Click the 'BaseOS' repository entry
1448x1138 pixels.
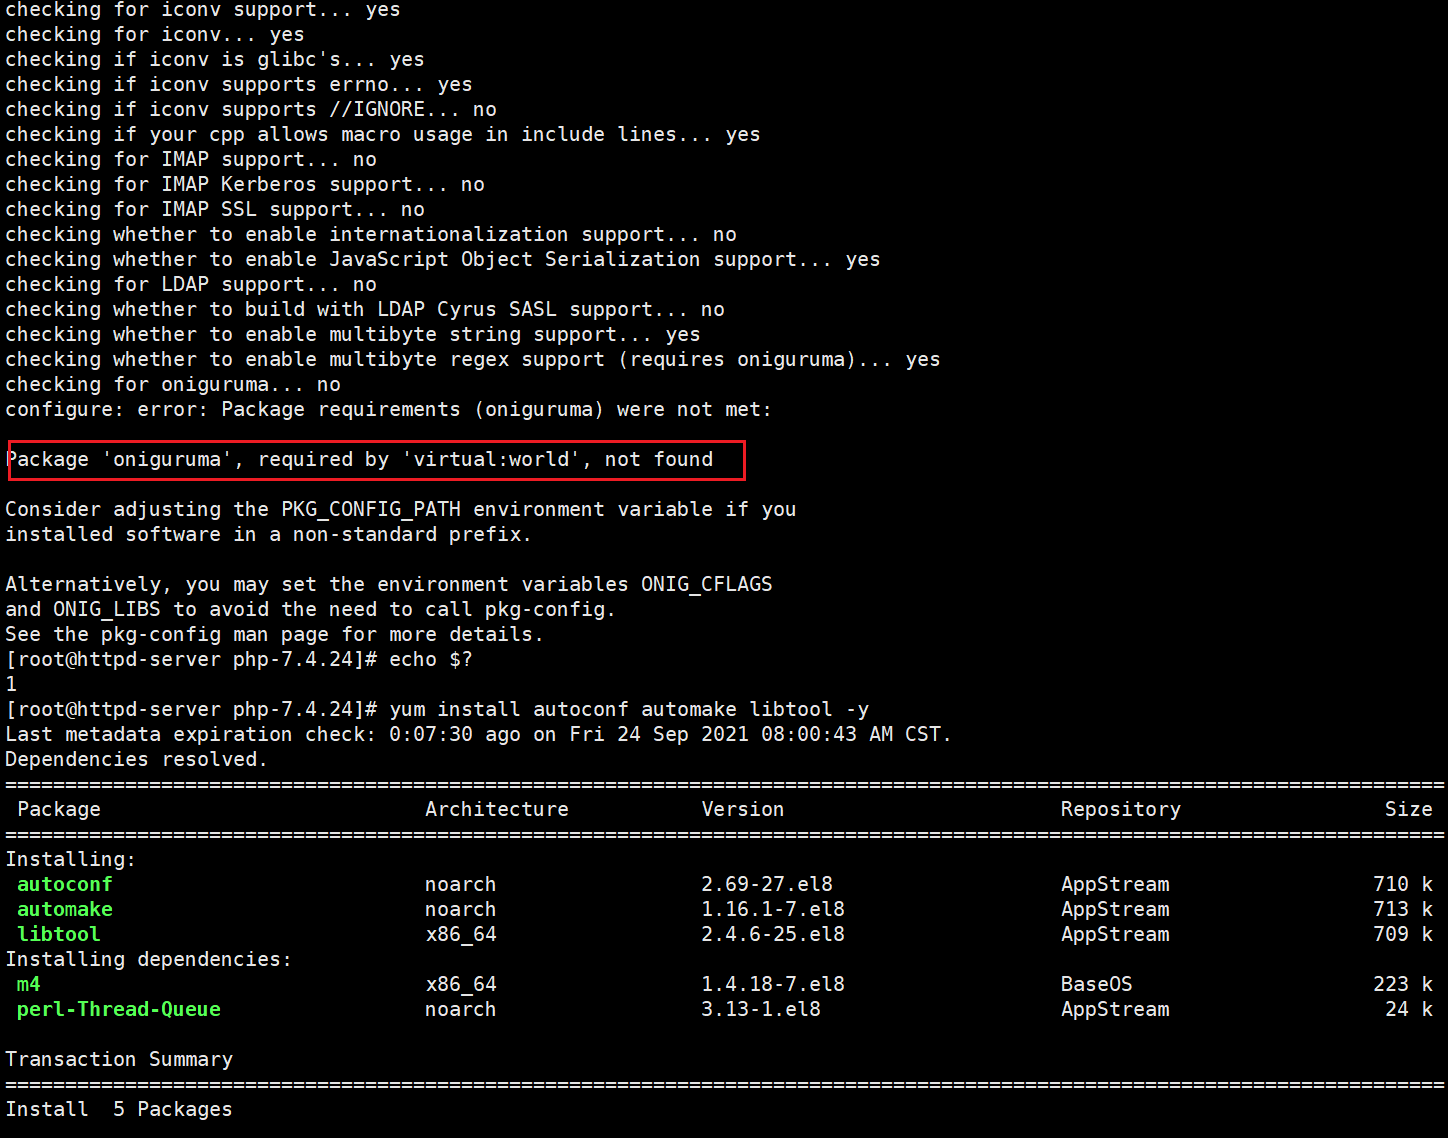[x=1097, y=984]
